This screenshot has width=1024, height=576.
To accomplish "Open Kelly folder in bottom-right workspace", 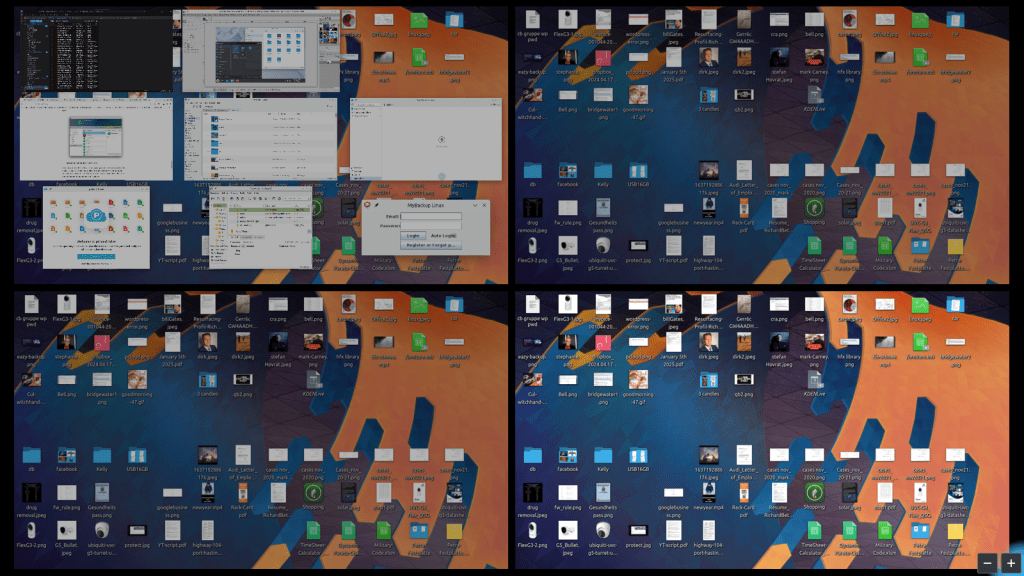I will (602, 457).
